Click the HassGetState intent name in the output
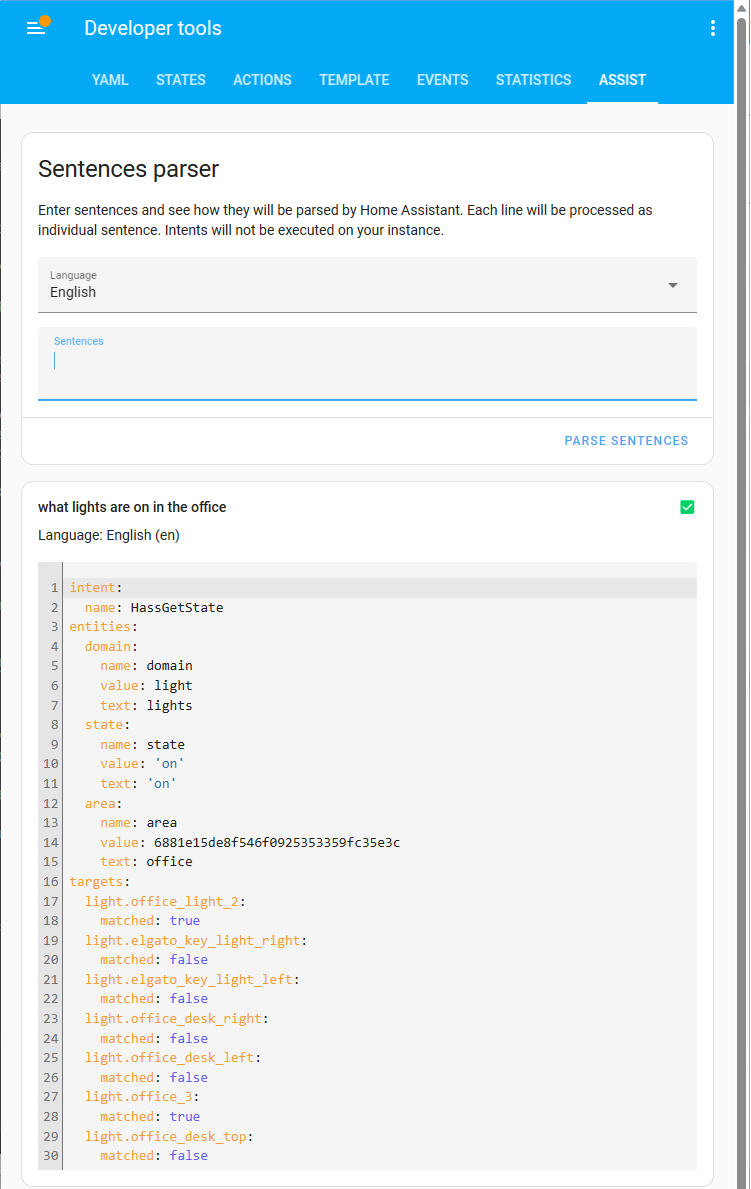Screen dimensions: 751x1189 tap(177, 607)
